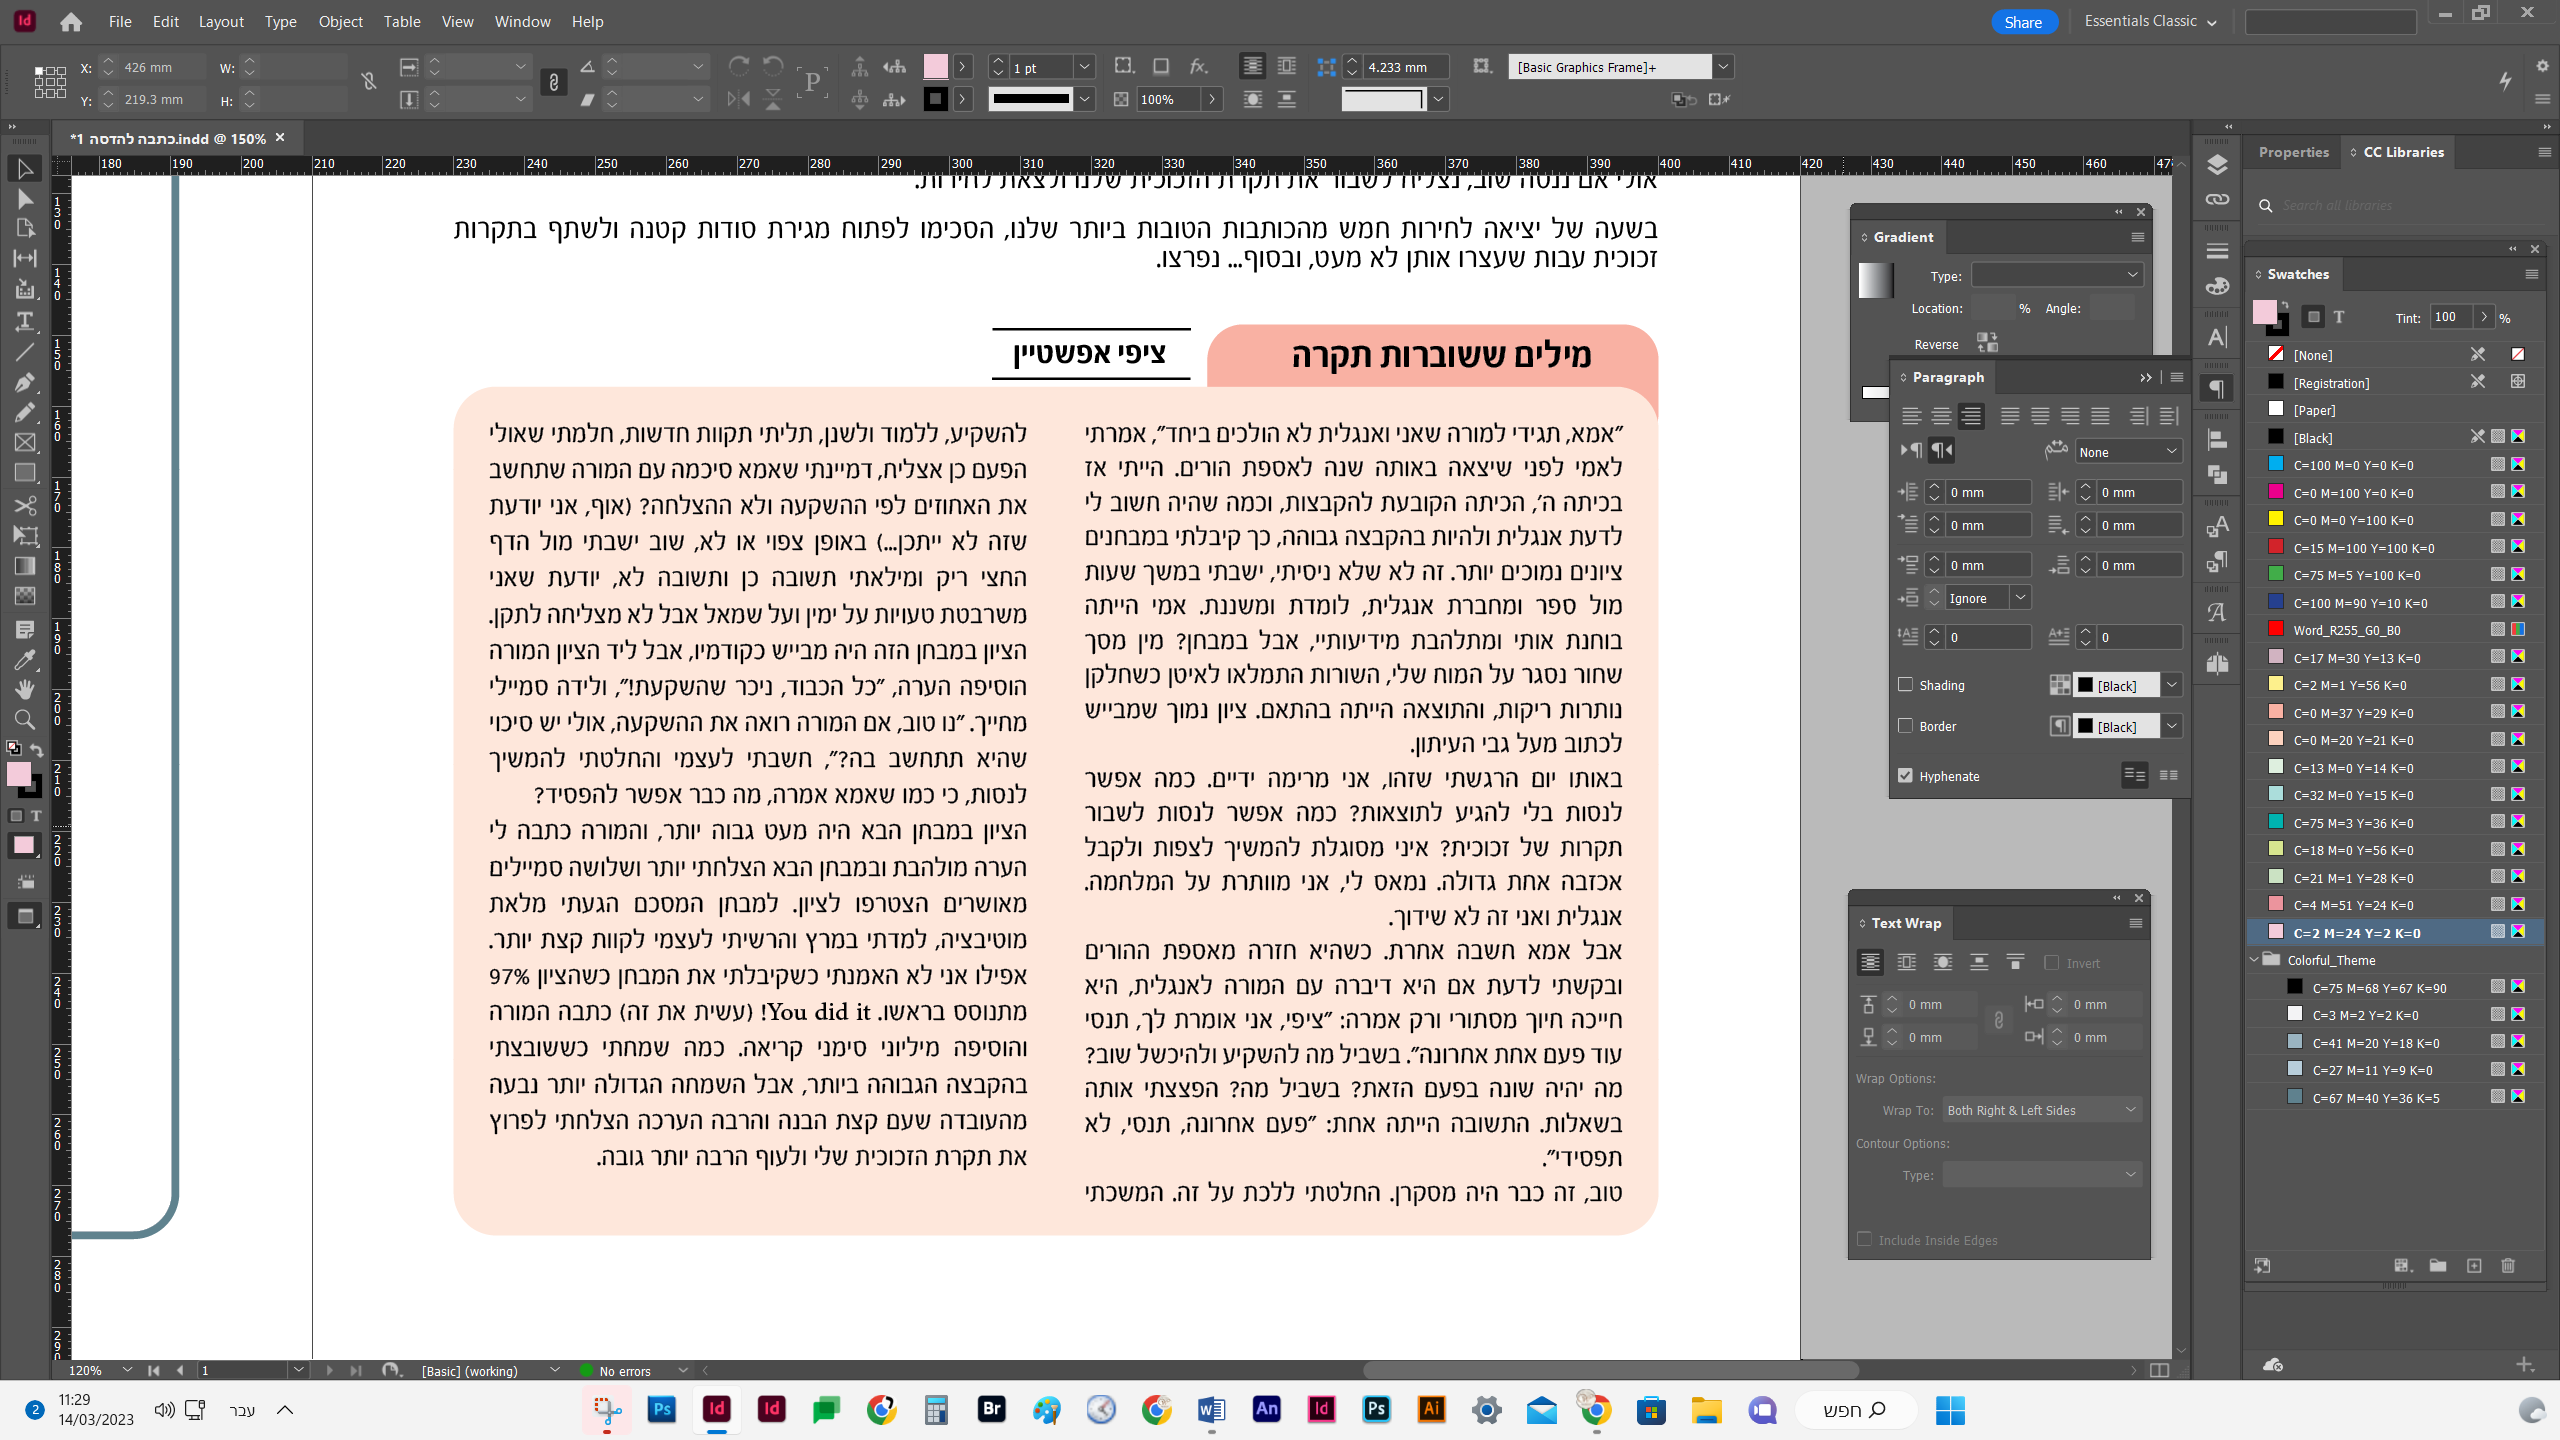Select Jump object text wrap icon
The image size is (2560, 1440).
(1979, 962)
